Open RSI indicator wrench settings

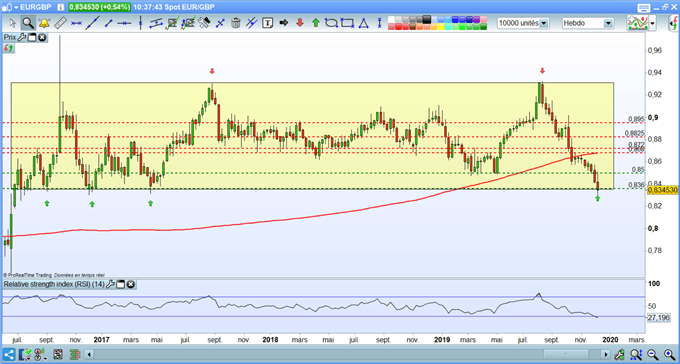pyautogui.click(x=110, y=285)
